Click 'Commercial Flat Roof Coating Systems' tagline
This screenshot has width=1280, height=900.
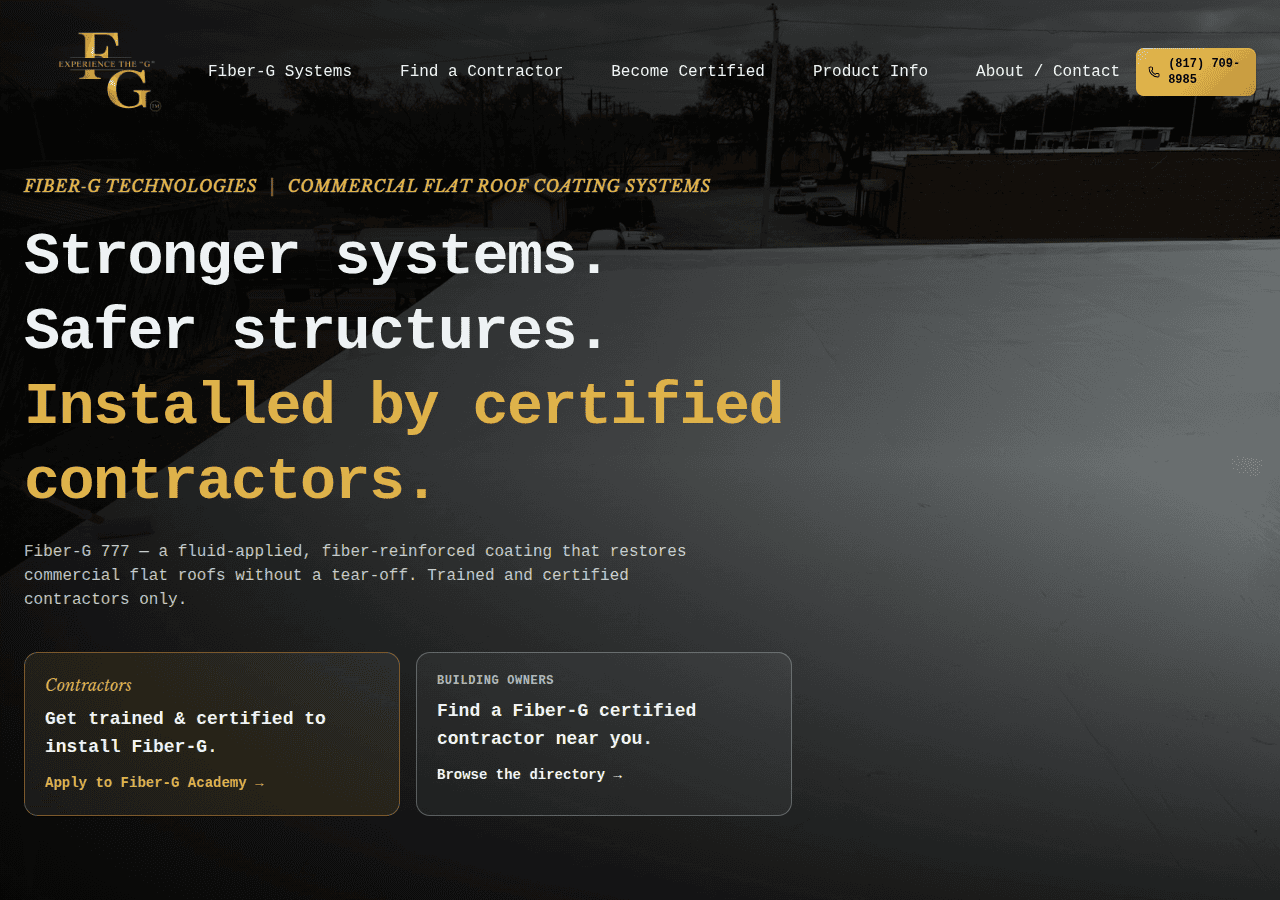499,186
